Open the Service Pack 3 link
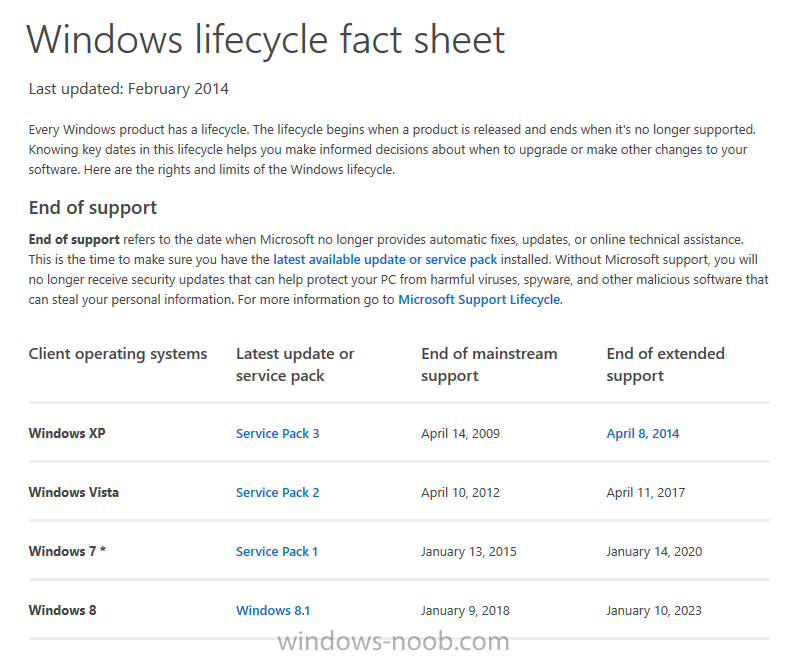Viewport: 786px width, 656px height. [x=277, y=433]
